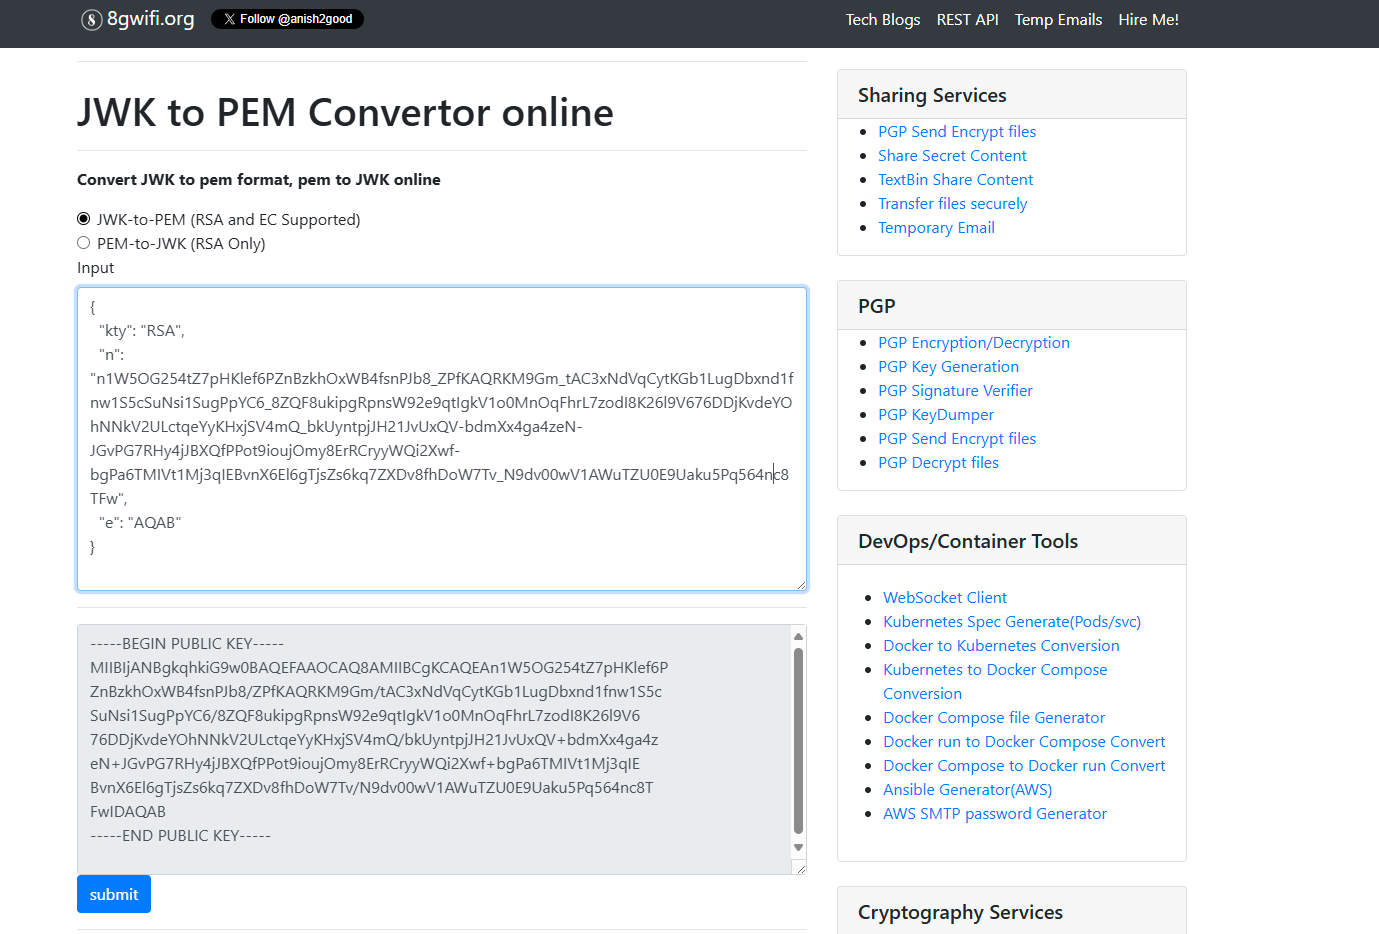Open the REST API nav link
This screenshot has width=1379, height=934.
pos(967,20)
